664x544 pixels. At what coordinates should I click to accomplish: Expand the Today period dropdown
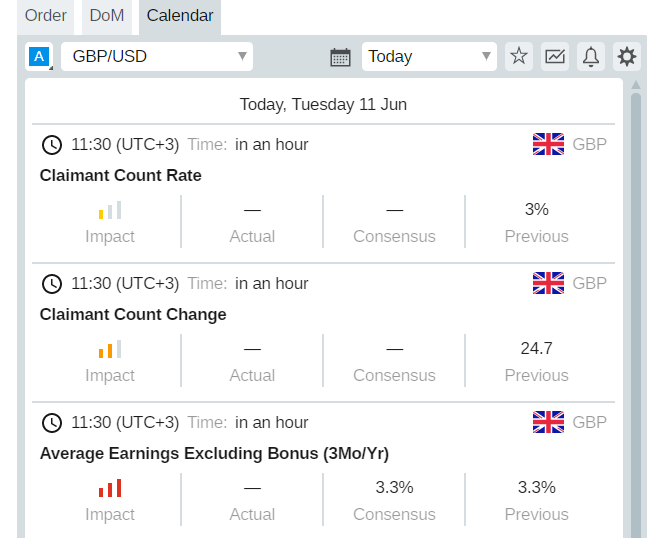429,56
